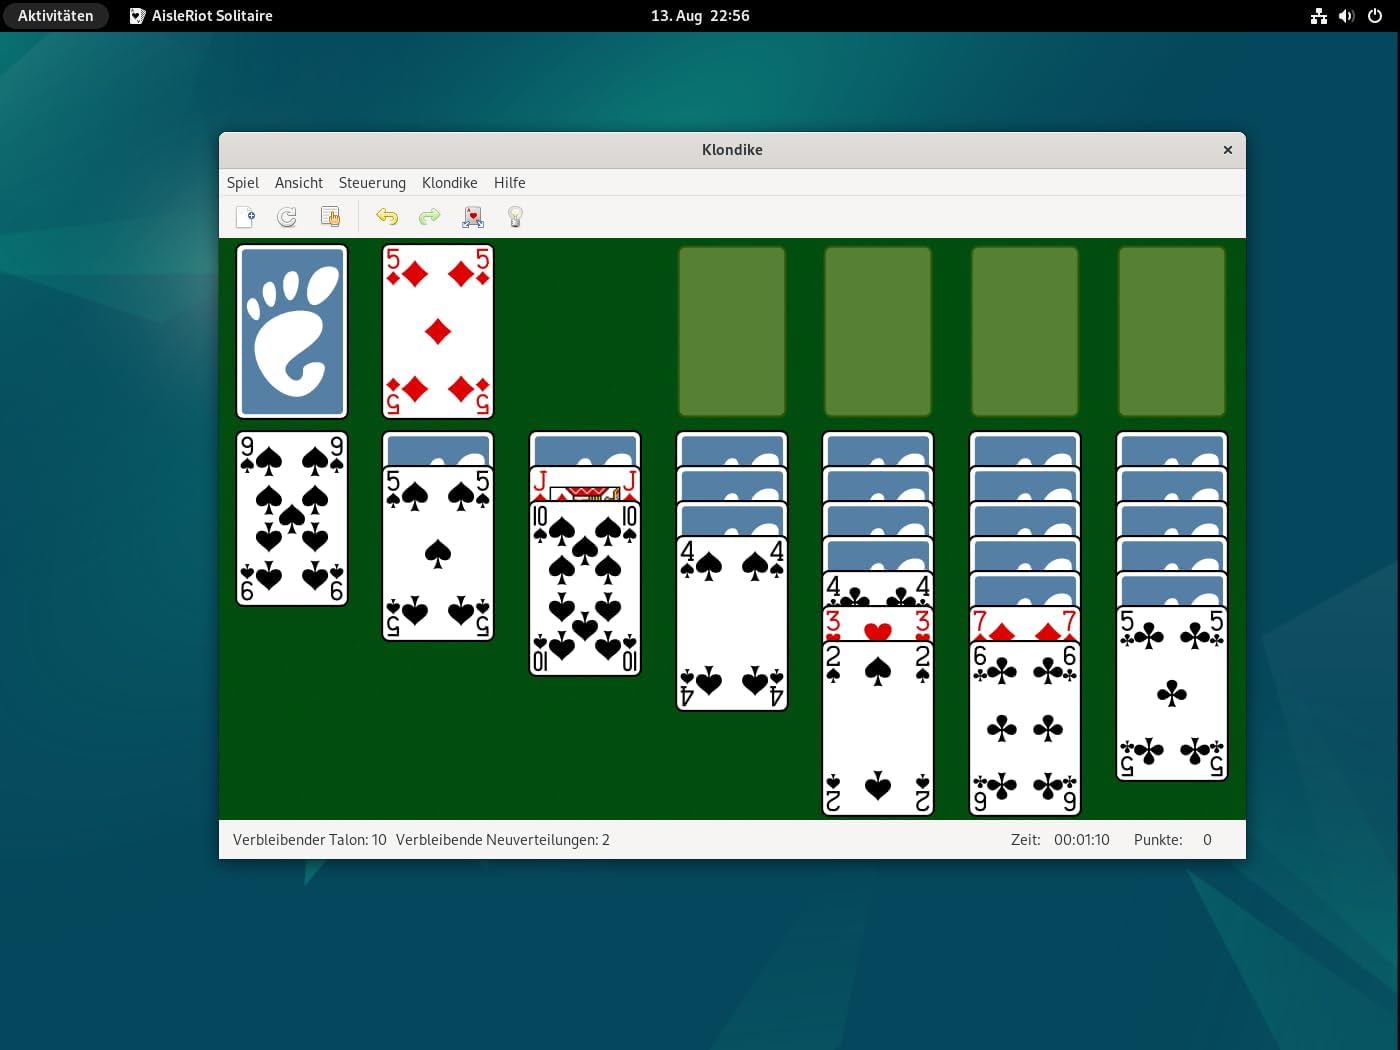Select the 4 of spades card
Viewport: 1400px width, 1050px height.
click(732, 624)
